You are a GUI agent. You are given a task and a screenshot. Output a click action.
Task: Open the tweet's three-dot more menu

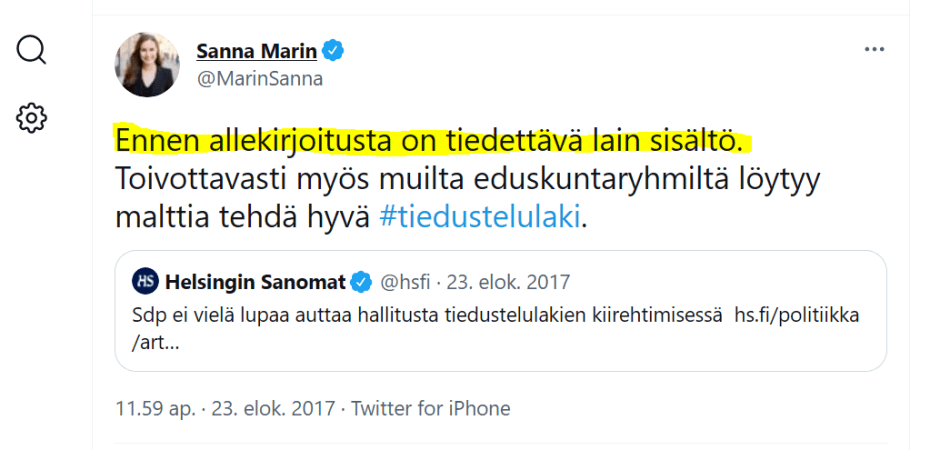coord(874,50)
